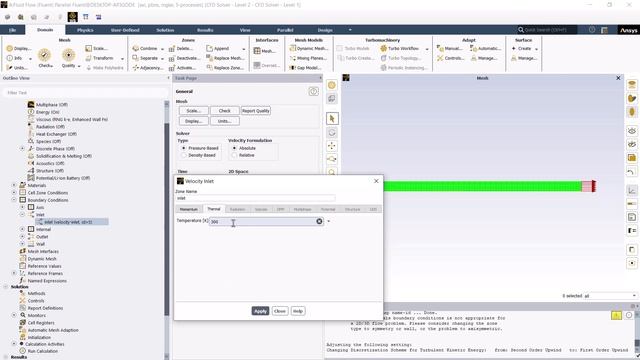Image resolution: width=640 pixels, height=360 pixels.
Task: Click Report Quality in the task page
Action: tap(256, 111)
